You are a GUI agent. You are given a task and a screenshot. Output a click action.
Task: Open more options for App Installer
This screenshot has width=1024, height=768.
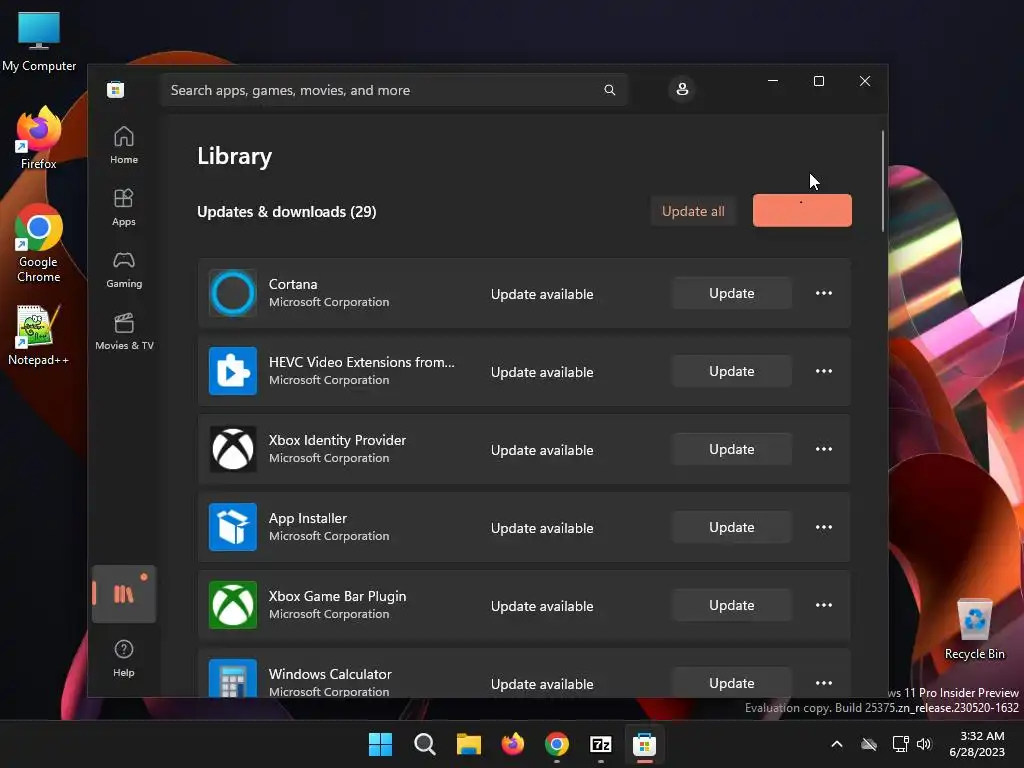[x=824, y=527]
